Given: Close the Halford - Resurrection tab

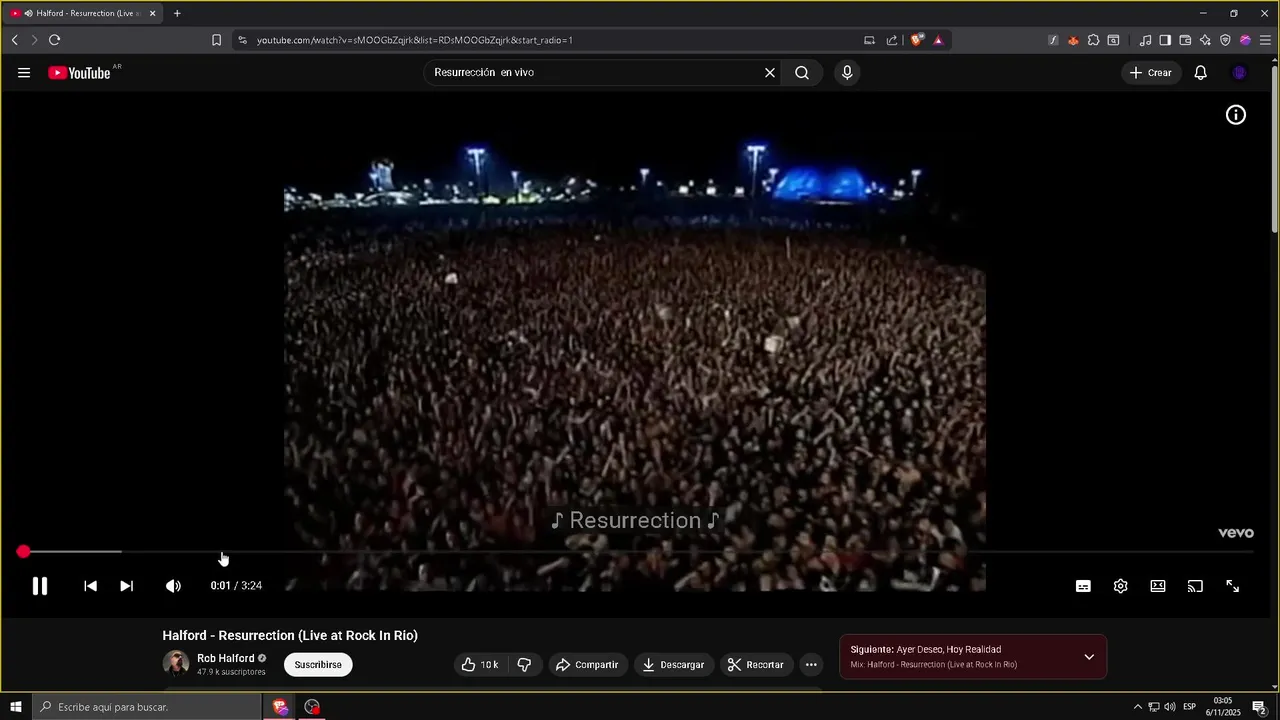Looking at the screenshot, I should click(x=153, y=14).
